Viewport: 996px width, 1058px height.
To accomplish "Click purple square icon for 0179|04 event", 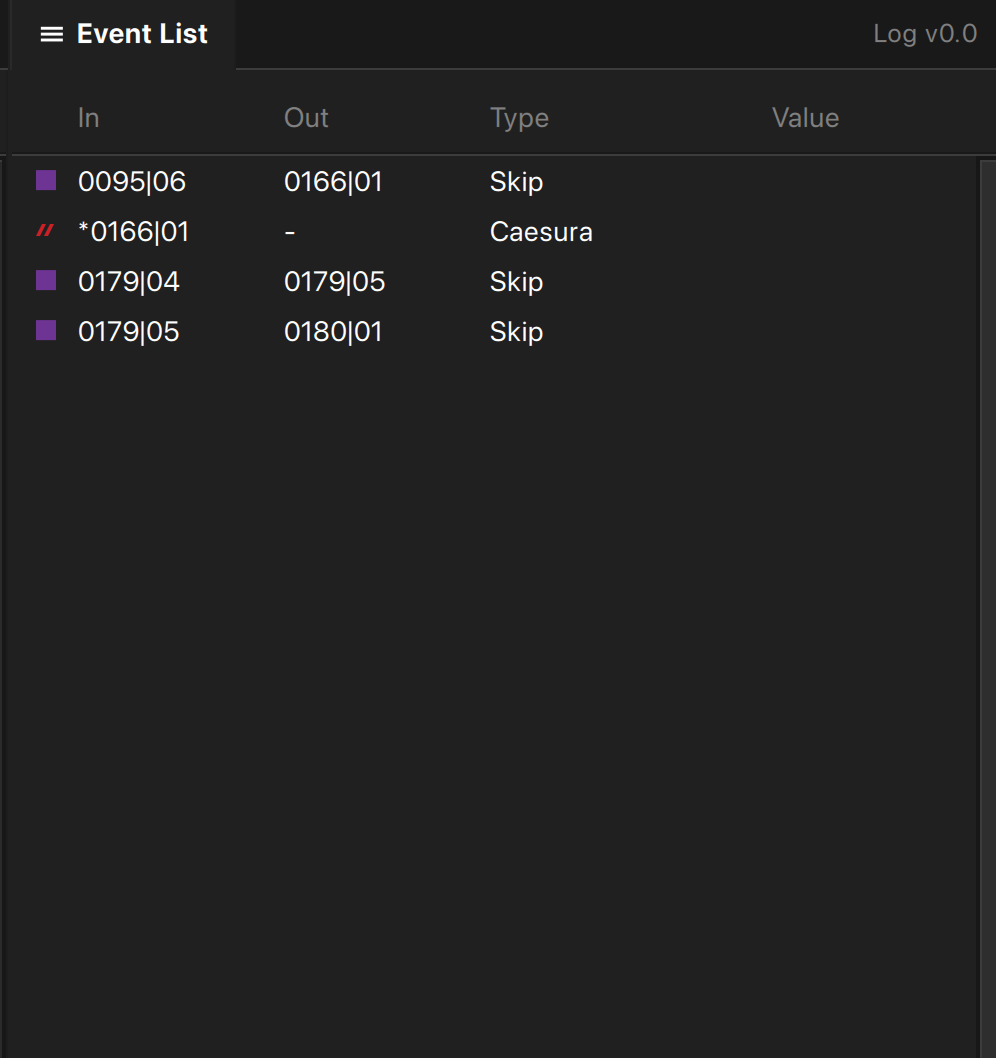I will click(46, 280).
